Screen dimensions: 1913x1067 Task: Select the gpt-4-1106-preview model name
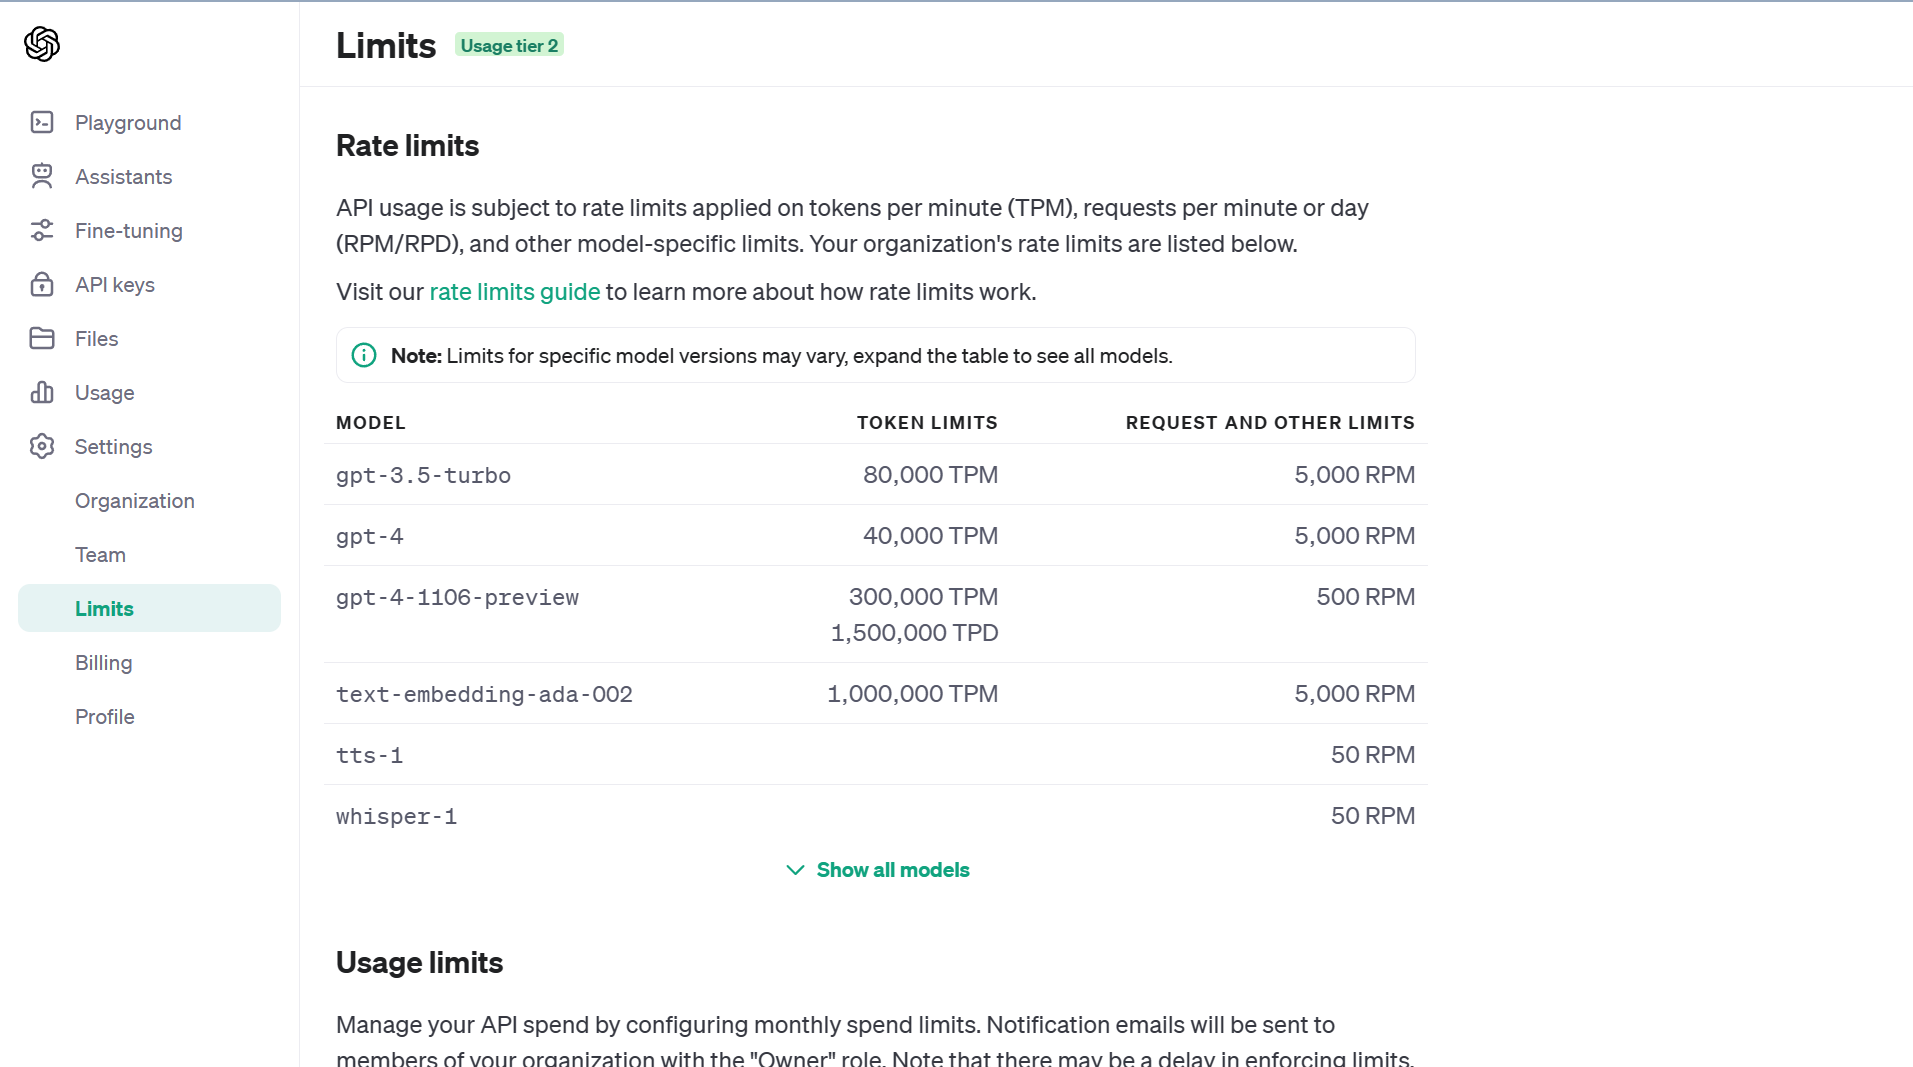tap(457, 598)
